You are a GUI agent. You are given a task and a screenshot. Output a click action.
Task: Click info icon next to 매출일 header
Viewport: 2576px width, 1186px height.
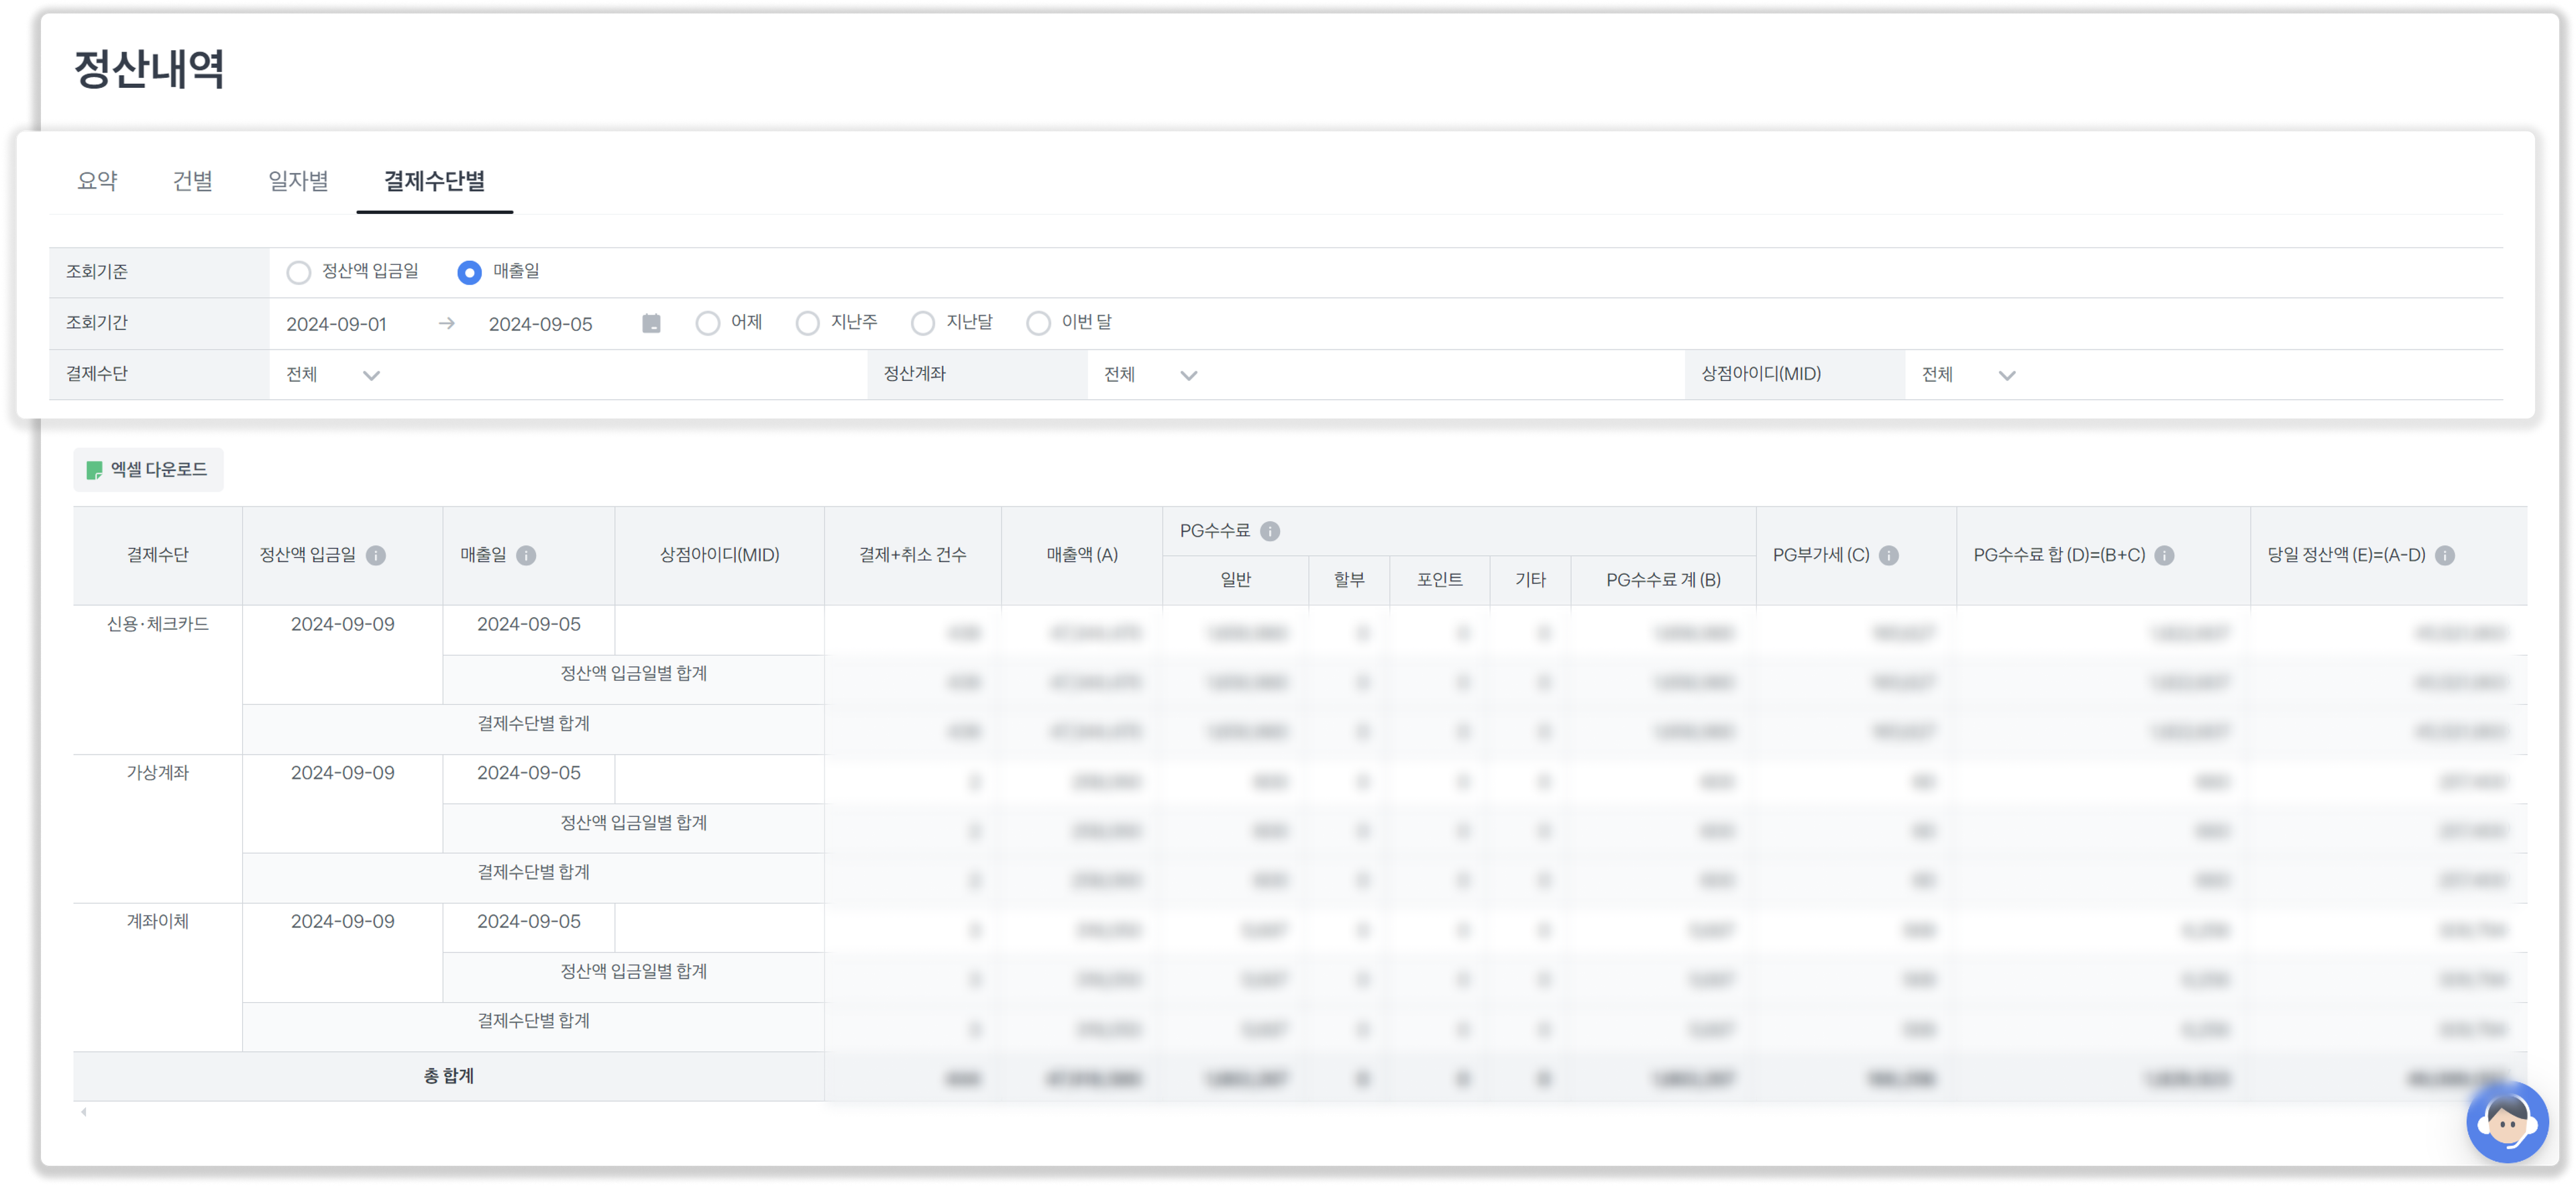click(526, 555)
